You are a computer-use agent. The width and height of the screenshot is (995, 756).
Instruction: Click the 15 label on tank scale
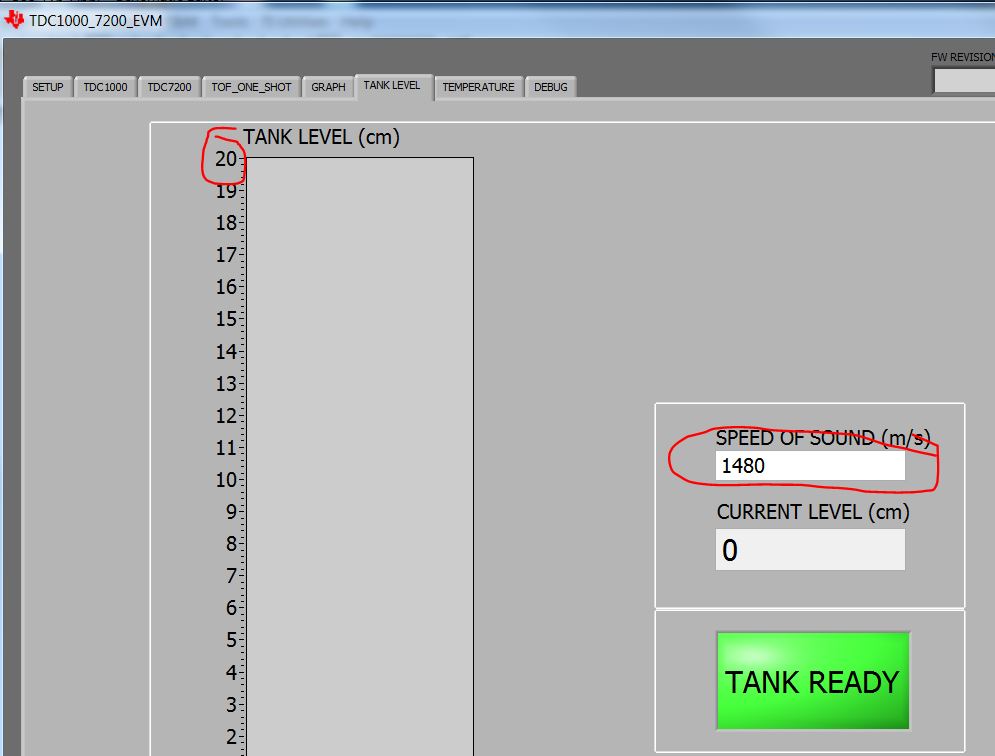pos(226,319)
